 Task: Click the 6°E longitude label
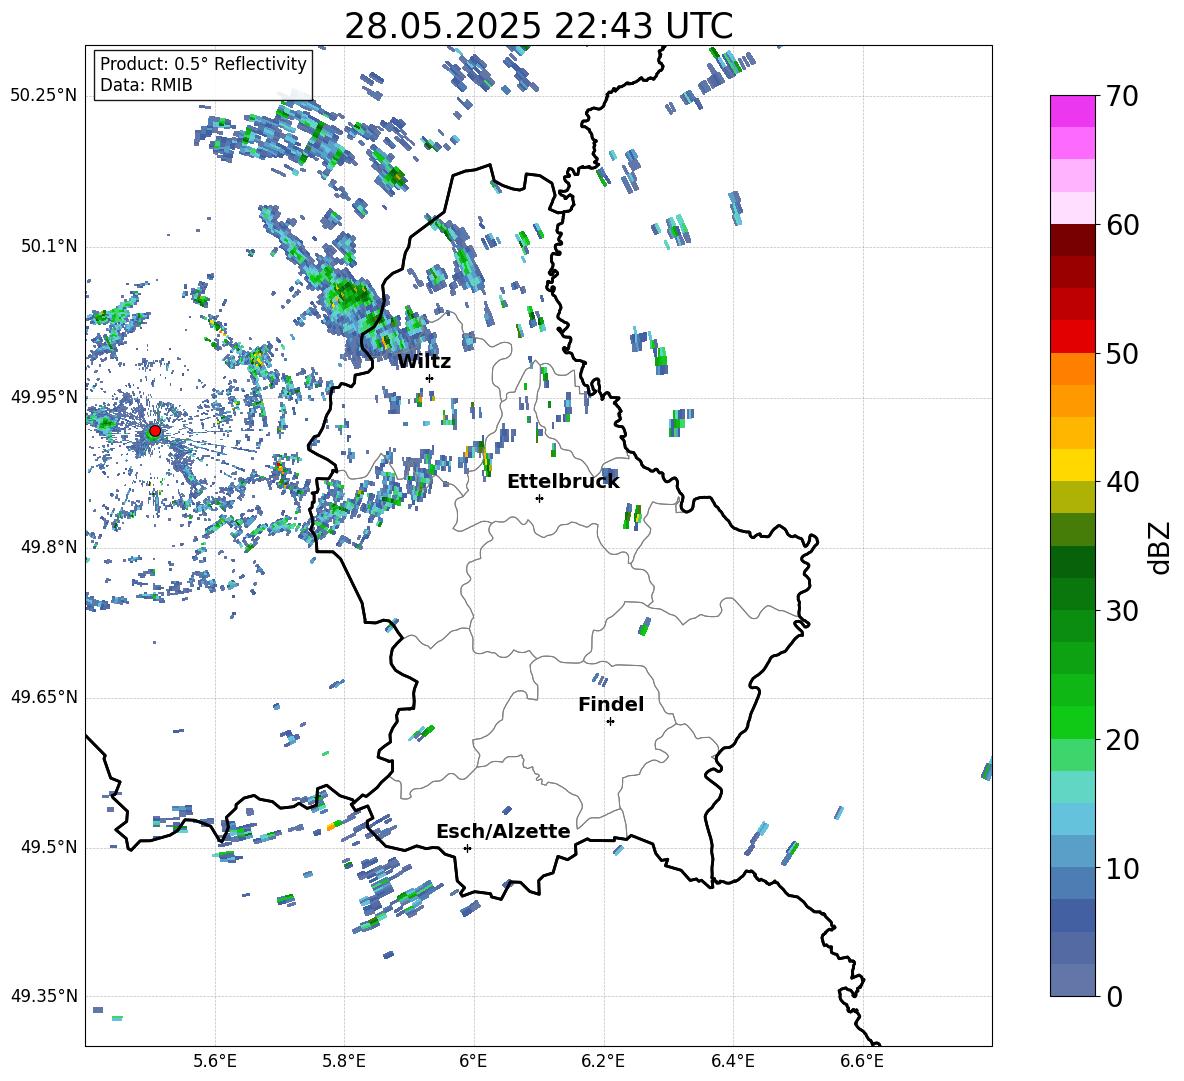pos(473,1061)
